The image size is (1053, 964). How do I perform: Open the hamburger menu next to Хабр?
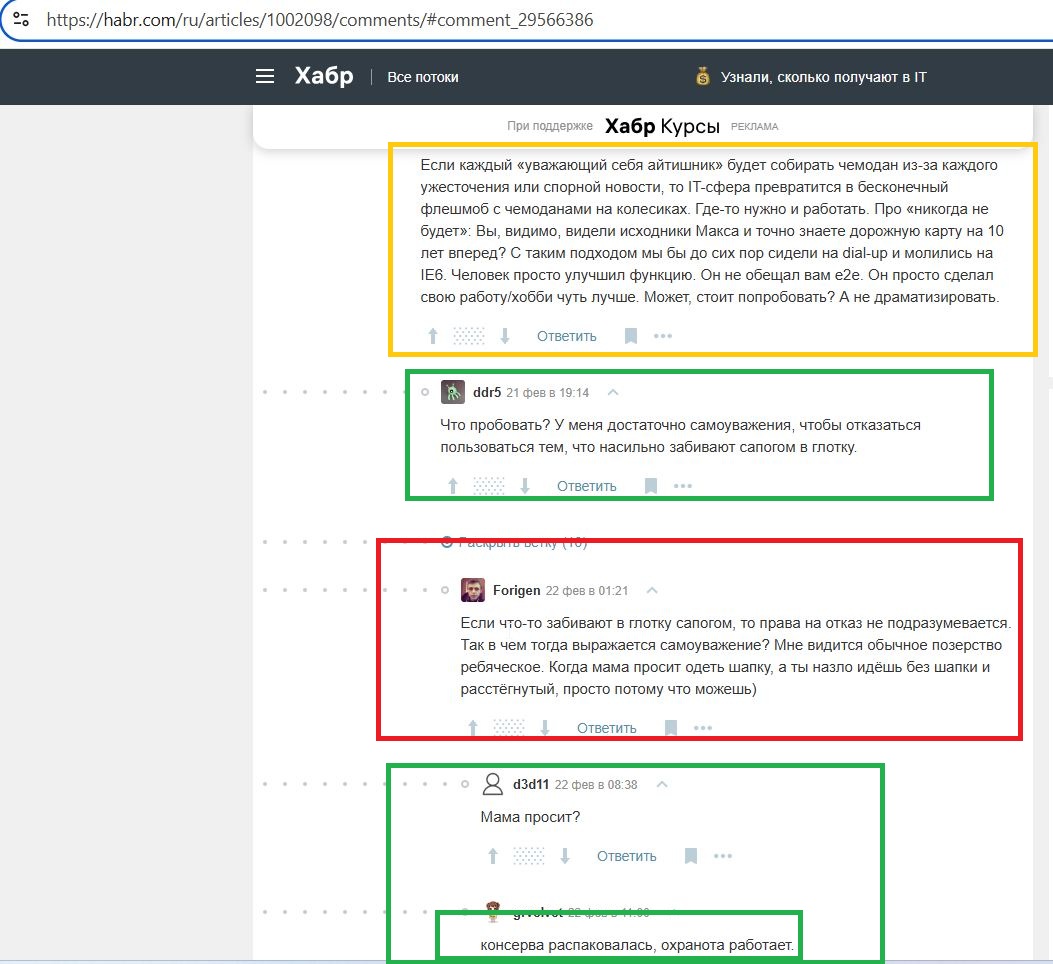coord(264,76)
